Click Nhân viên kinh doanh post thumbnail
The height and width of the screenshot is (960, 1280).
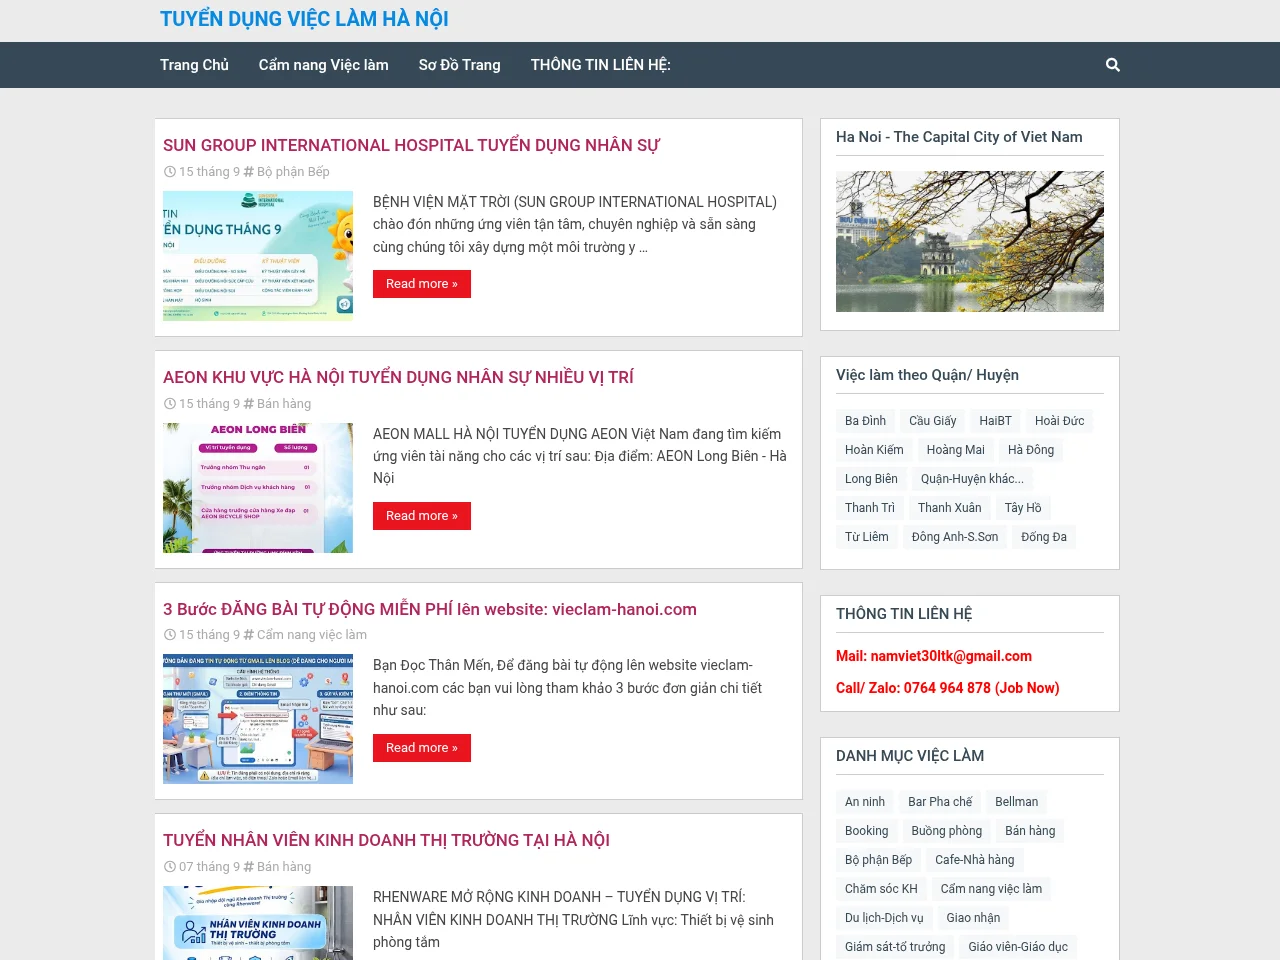click(258, 923)
